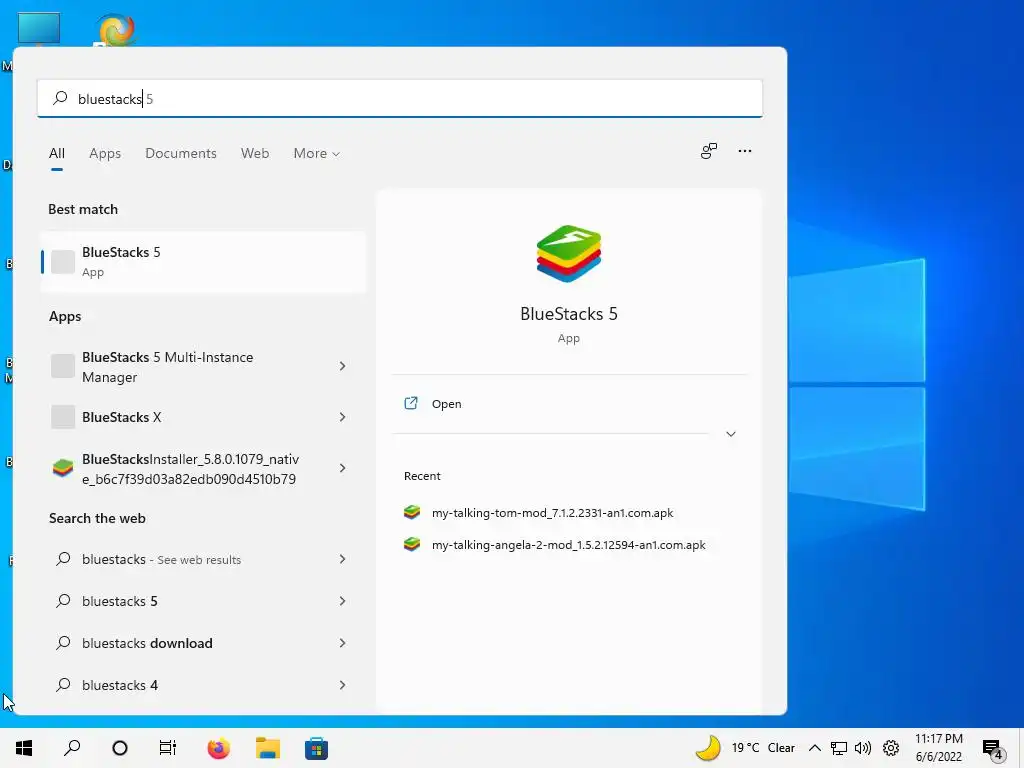Open the three-dot options menu
The height and width of the screenshot is (768, 1024).
[744, 151]
